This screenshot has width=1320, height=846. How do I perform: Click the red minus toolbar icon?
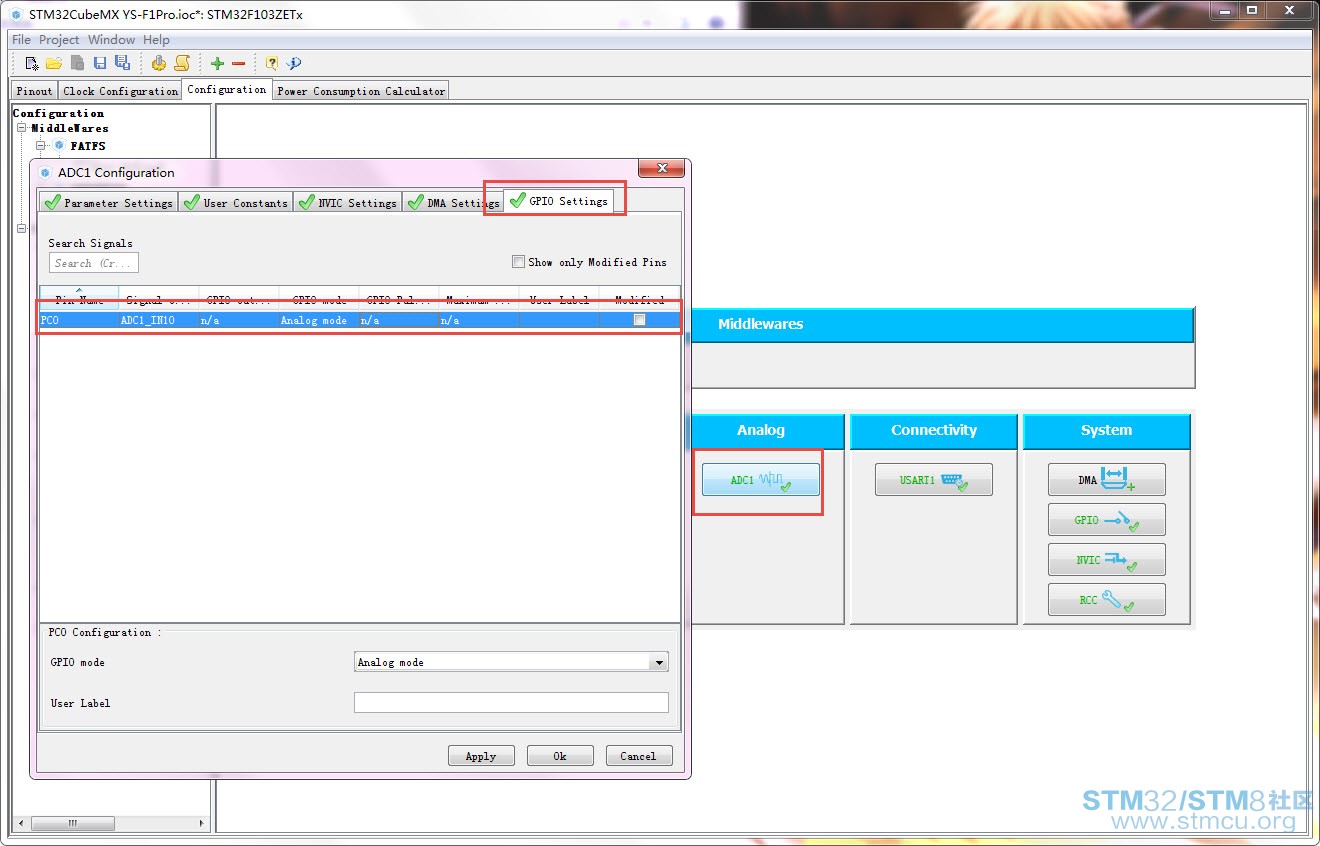tap(238, 63)
